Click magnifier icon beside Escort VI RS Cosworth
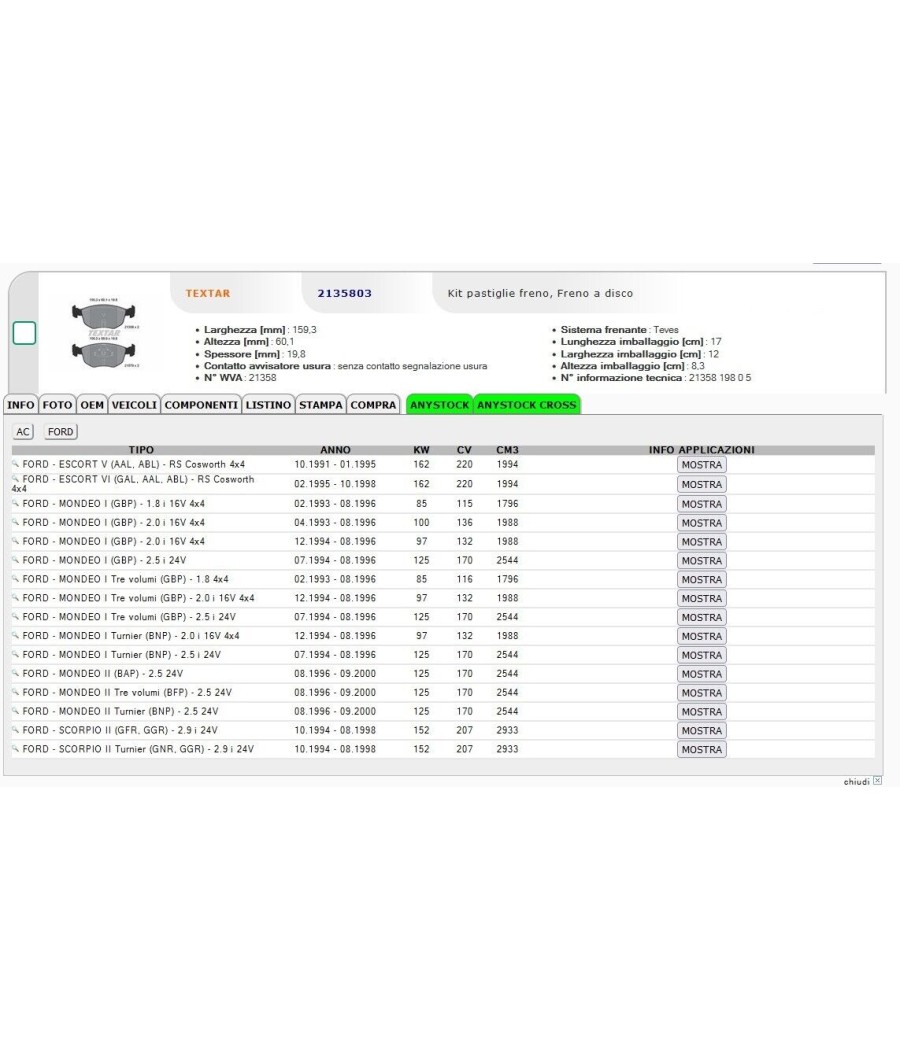 pos(15,479)
